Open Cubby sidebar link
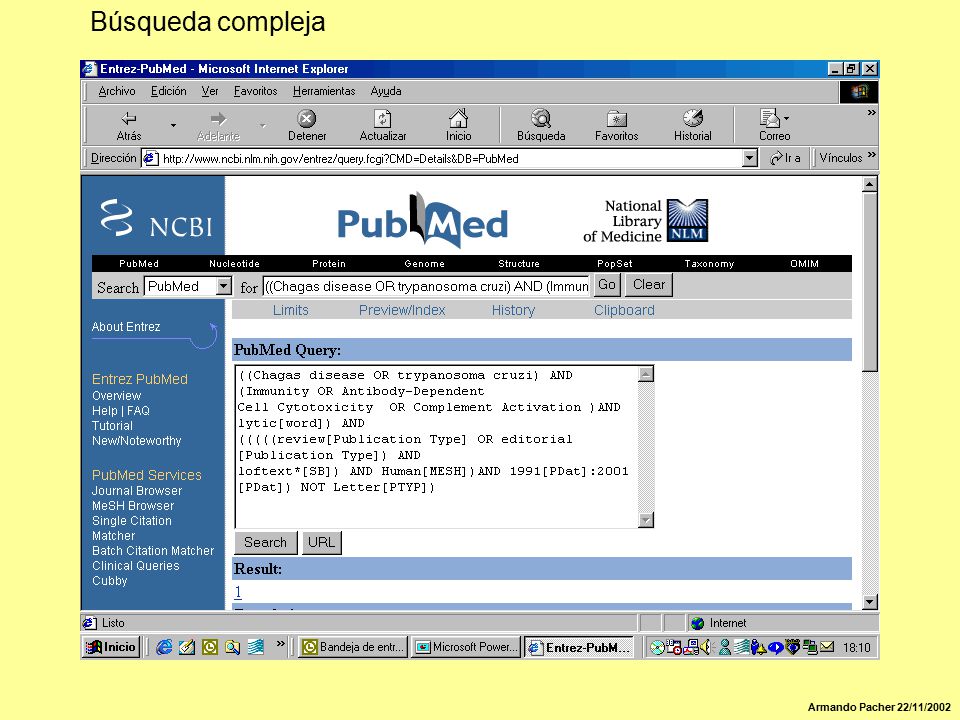 (x=110, y=580)
